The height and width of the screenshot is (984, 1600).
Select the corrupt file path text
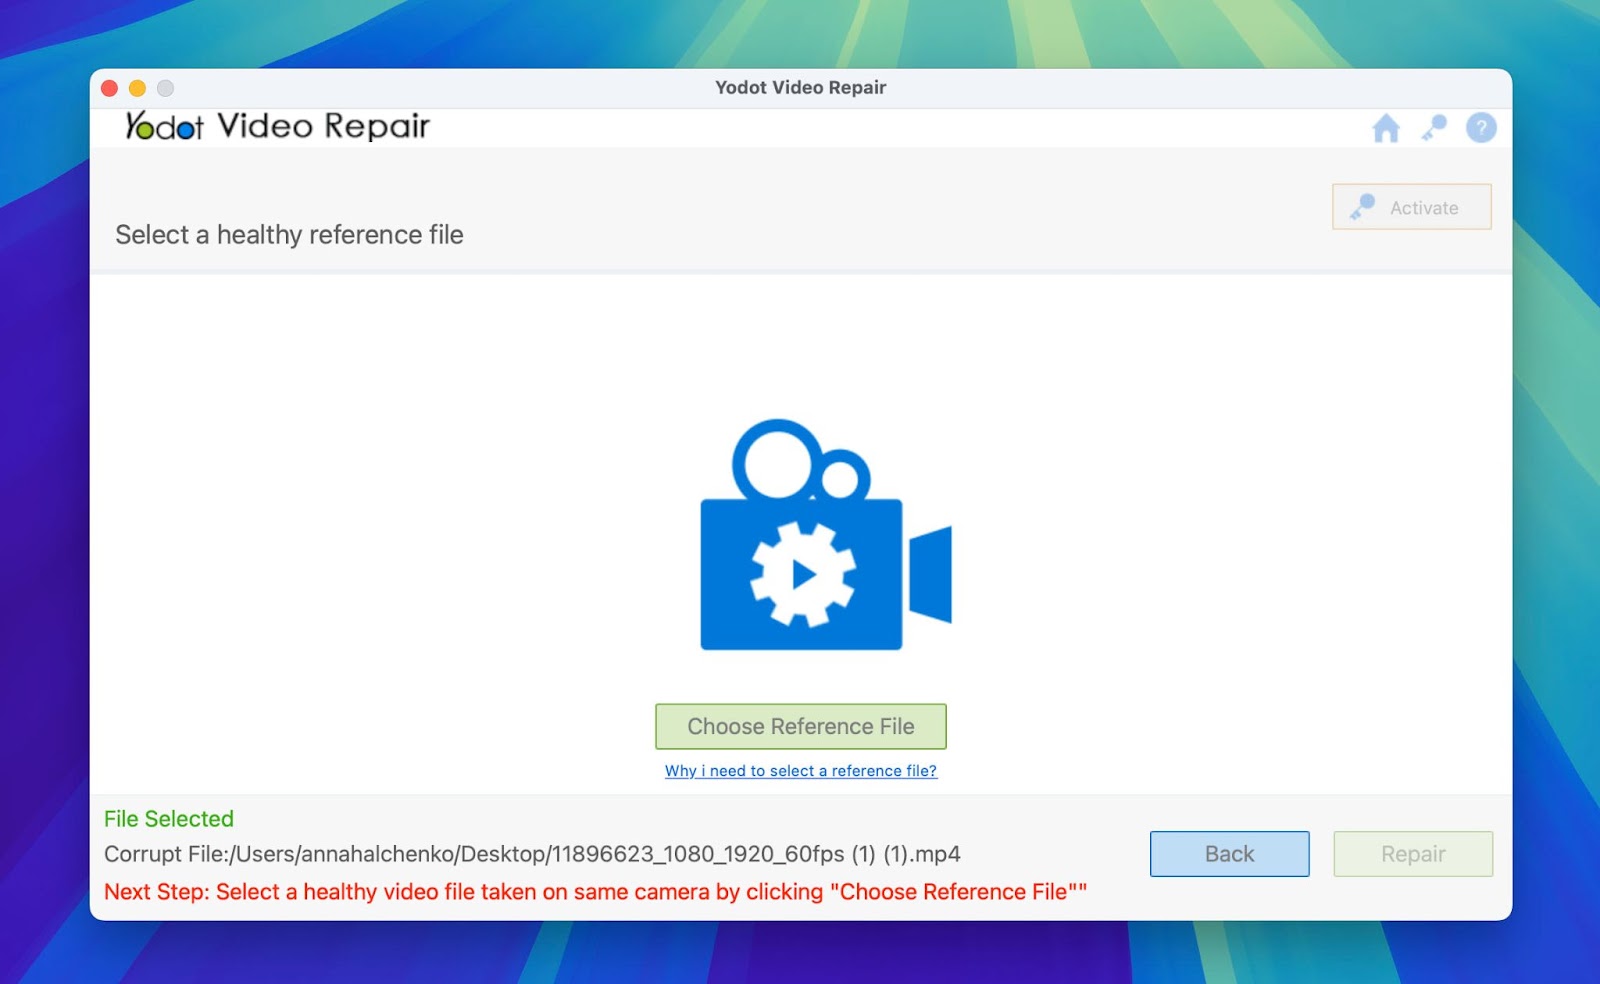(532, 854)
